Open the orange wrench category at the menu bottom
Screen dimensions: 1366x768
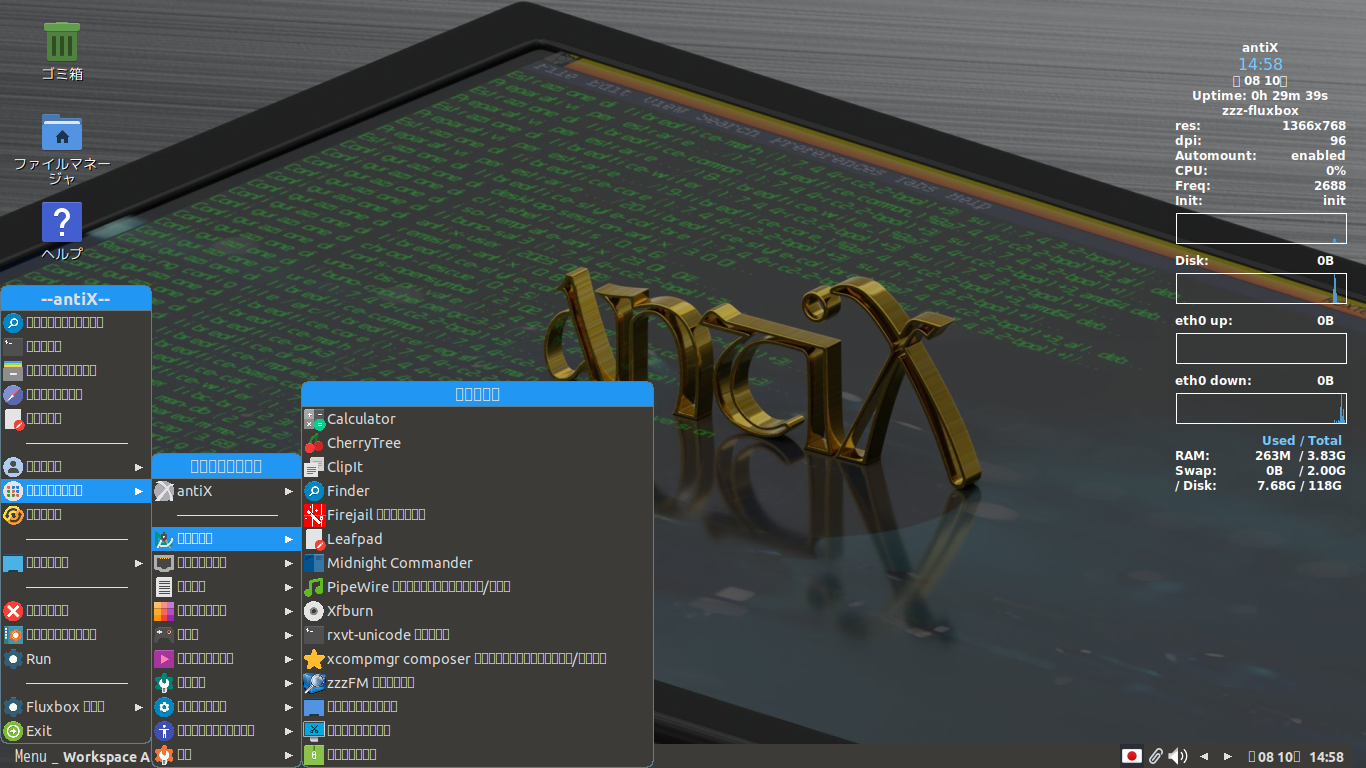226,755
